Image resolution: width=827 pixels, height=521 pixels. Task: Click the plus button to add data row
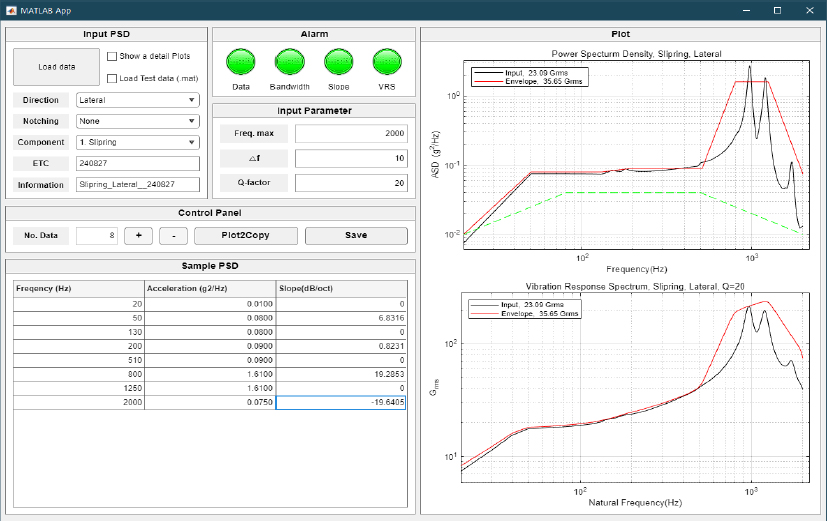click(138, 236)
